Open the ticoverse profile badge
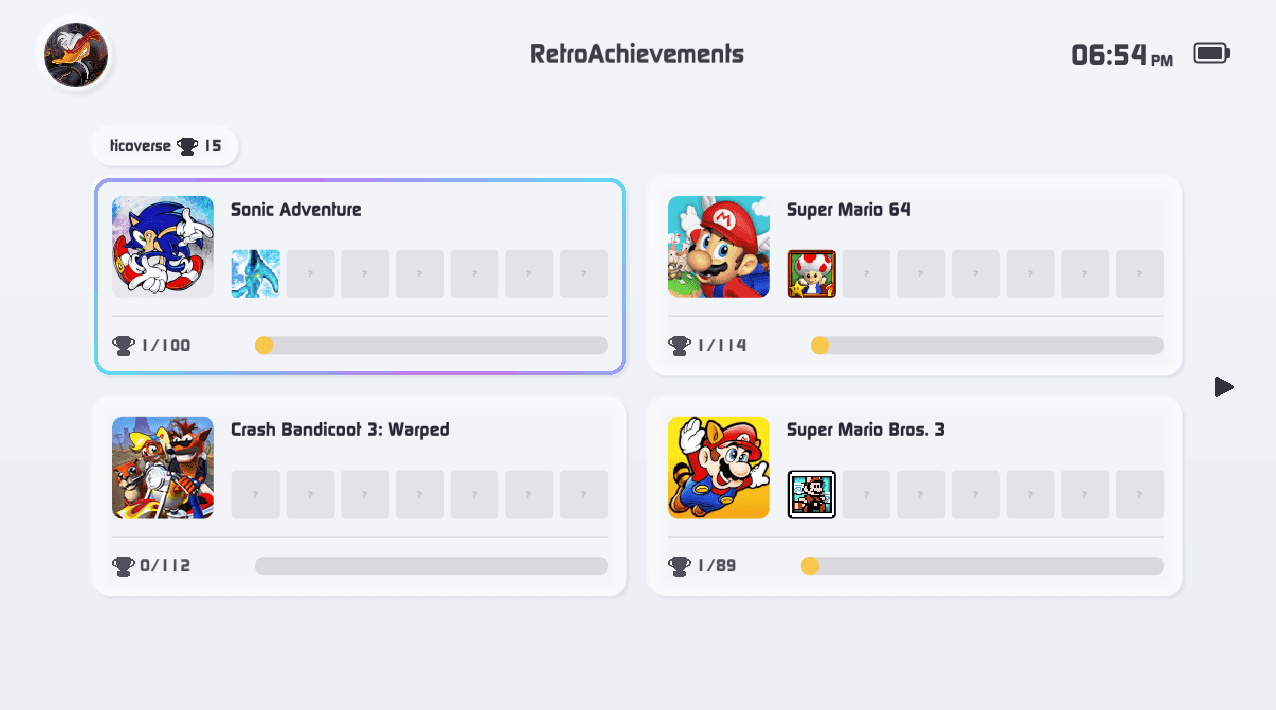The height and width of the screenshot is (710, 1276). coord(165,145)
